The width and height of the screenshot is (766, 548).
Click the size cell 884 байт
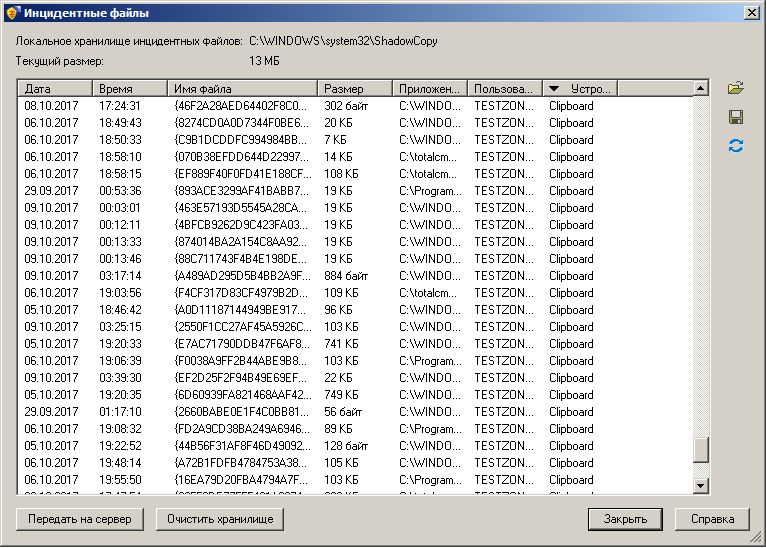tap(346, 276)
